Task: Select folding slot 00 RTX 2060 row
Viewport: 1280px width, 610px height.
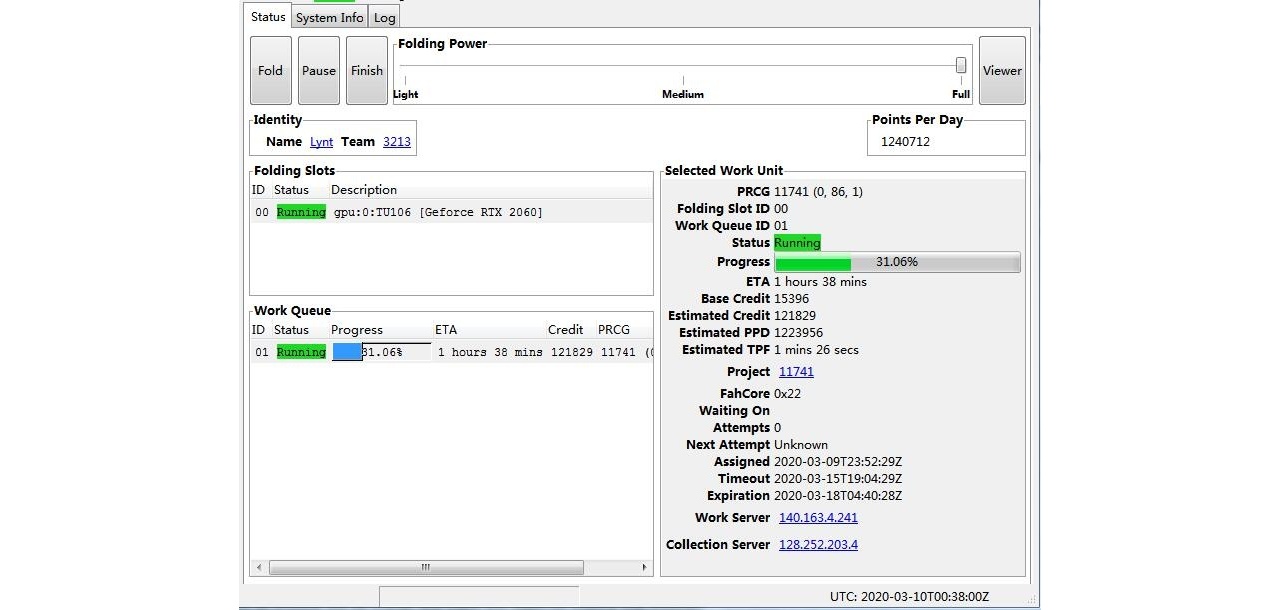Action: pos(451,212)
